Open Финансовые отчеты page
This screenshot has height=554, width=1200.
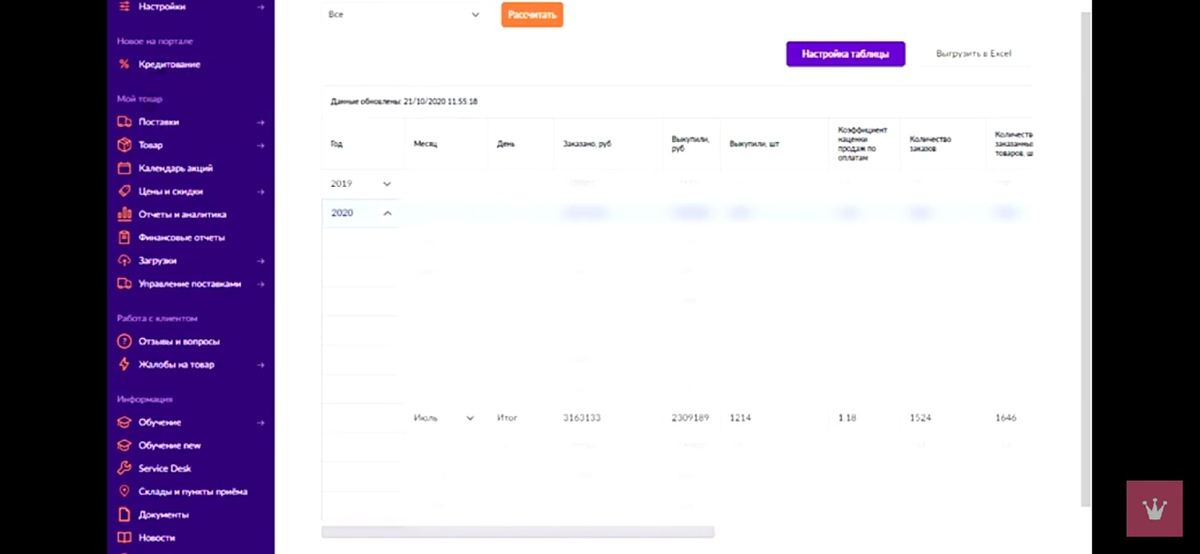pyautogui.click(x=182, y=237)
